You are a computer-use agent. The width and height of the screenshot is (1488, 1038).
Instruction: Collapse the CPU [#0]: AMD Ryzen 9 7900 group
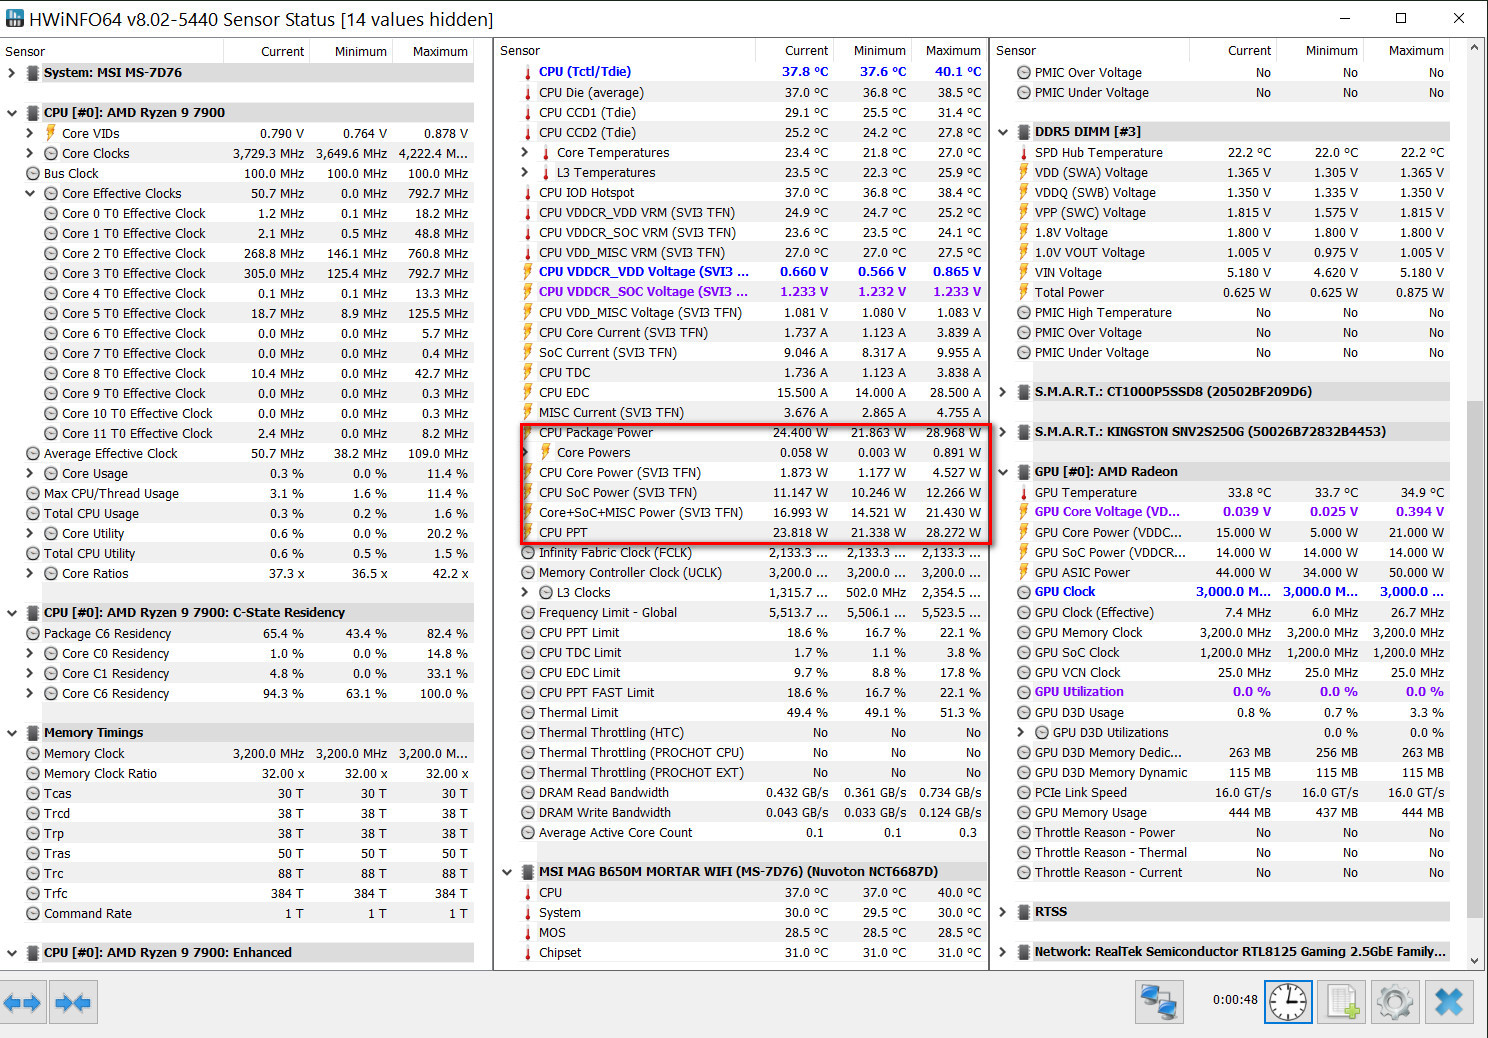coord(11,113)
